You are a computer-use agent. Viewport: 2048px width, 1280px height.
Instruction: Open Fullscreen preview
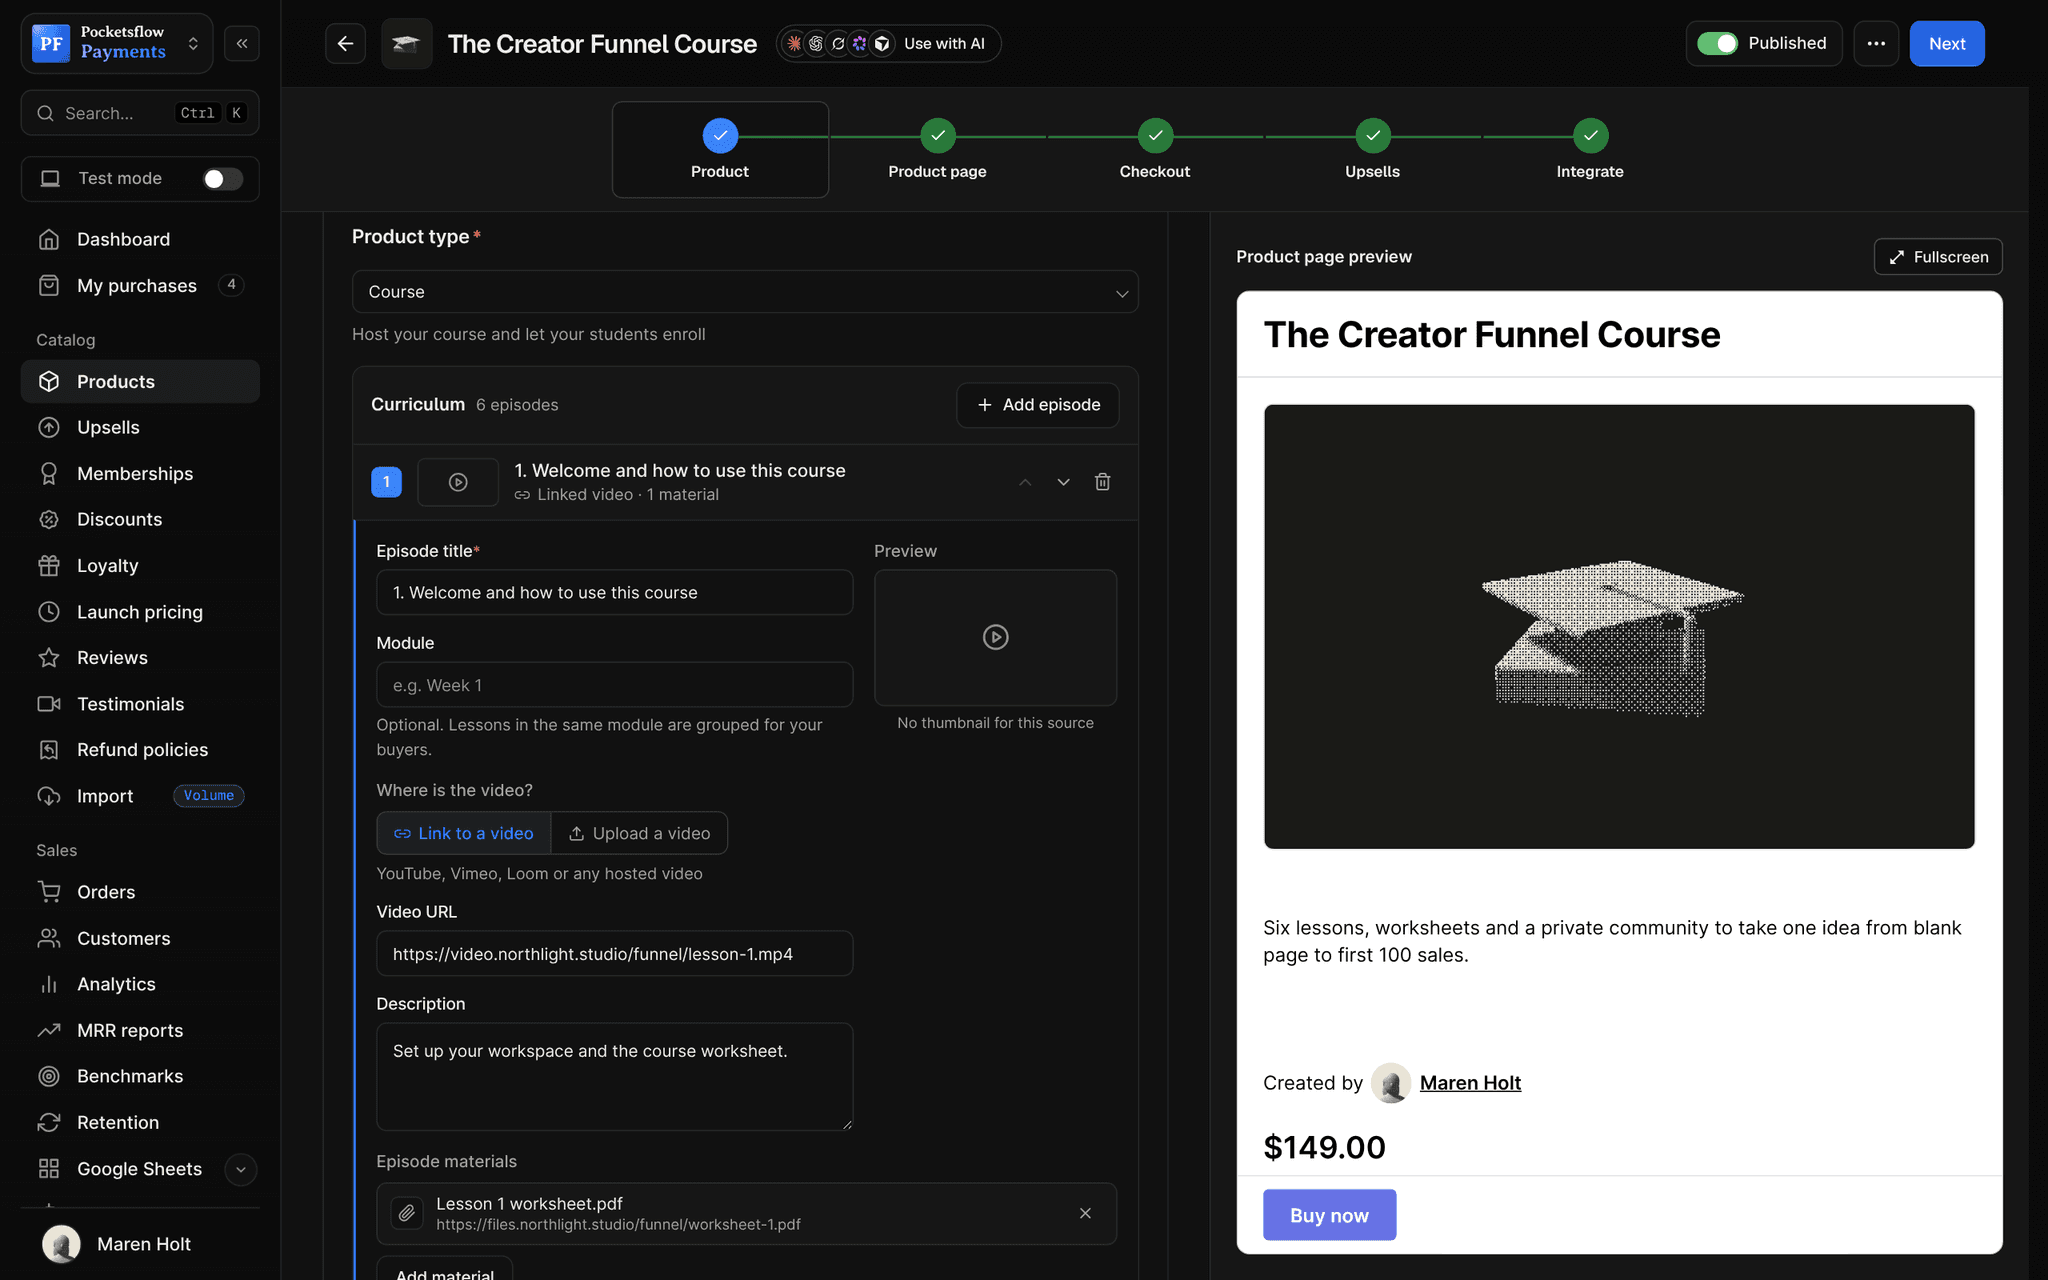[1938, 257]
